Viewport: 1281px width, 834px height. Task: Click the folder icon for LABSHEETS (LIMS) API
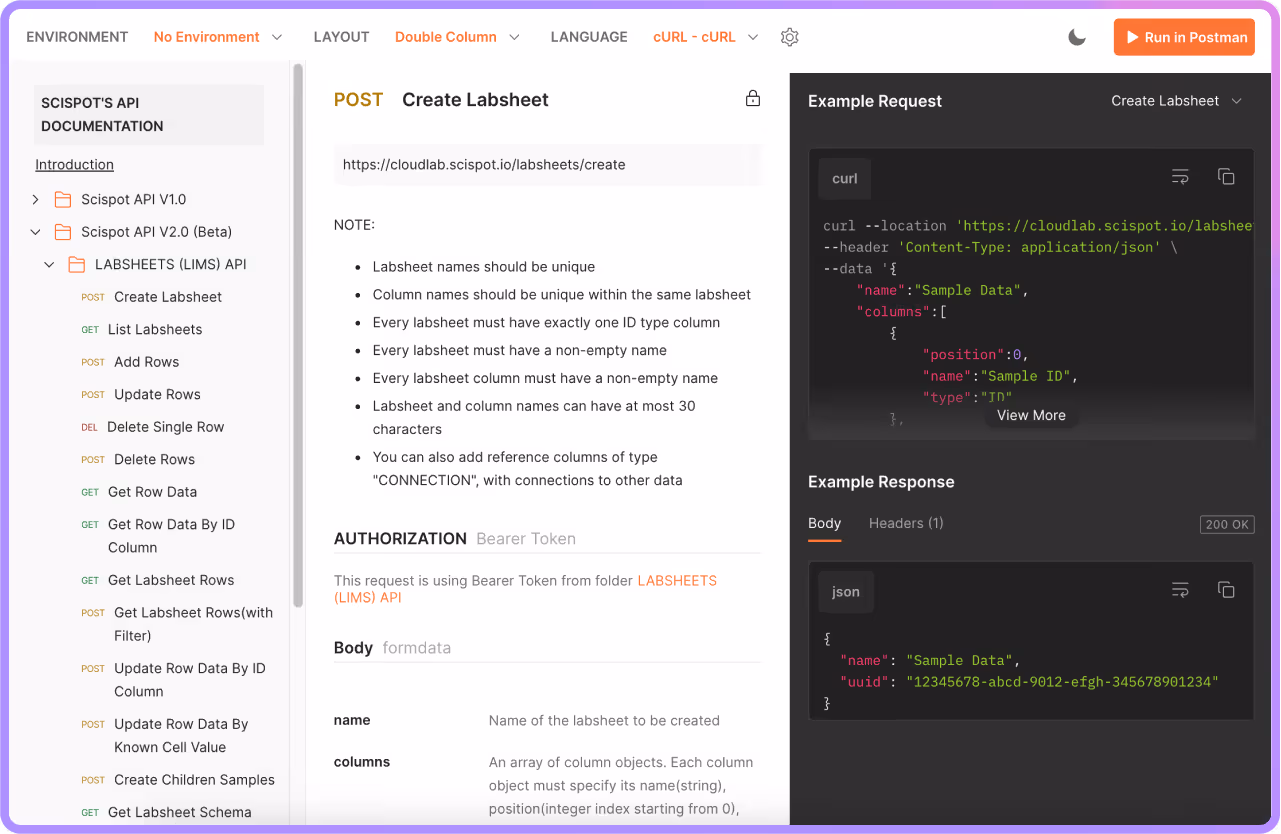click(x=75, y=264)
